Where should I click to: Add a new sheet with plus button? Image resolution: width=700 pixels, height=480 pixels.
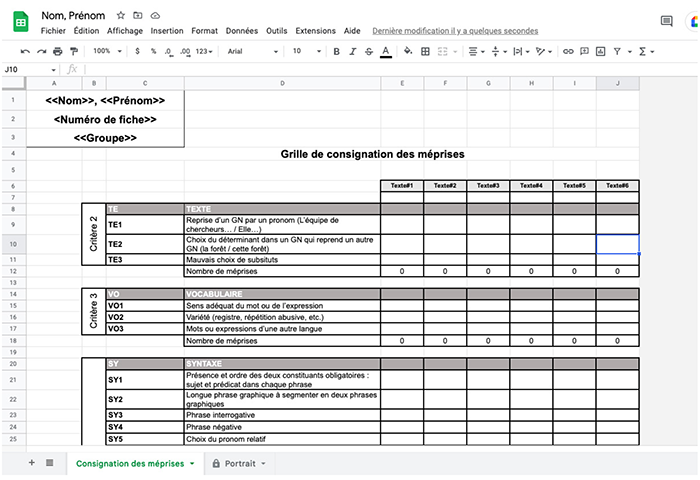coord(32,463)
